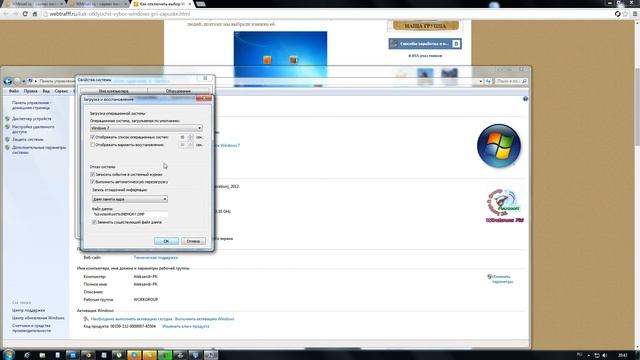
Task: Click 'Изменить параметры' link with shield icon
Action: (x=502, y=279)
